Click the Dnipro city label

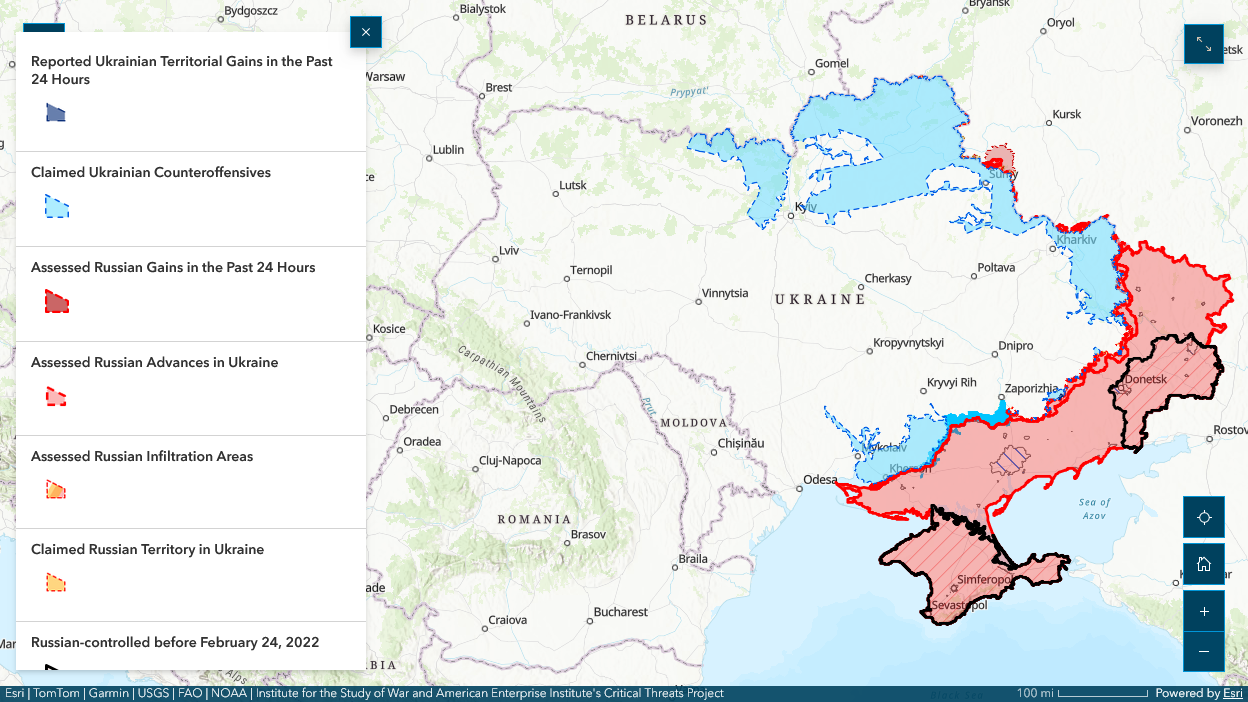pos(1016,347)
